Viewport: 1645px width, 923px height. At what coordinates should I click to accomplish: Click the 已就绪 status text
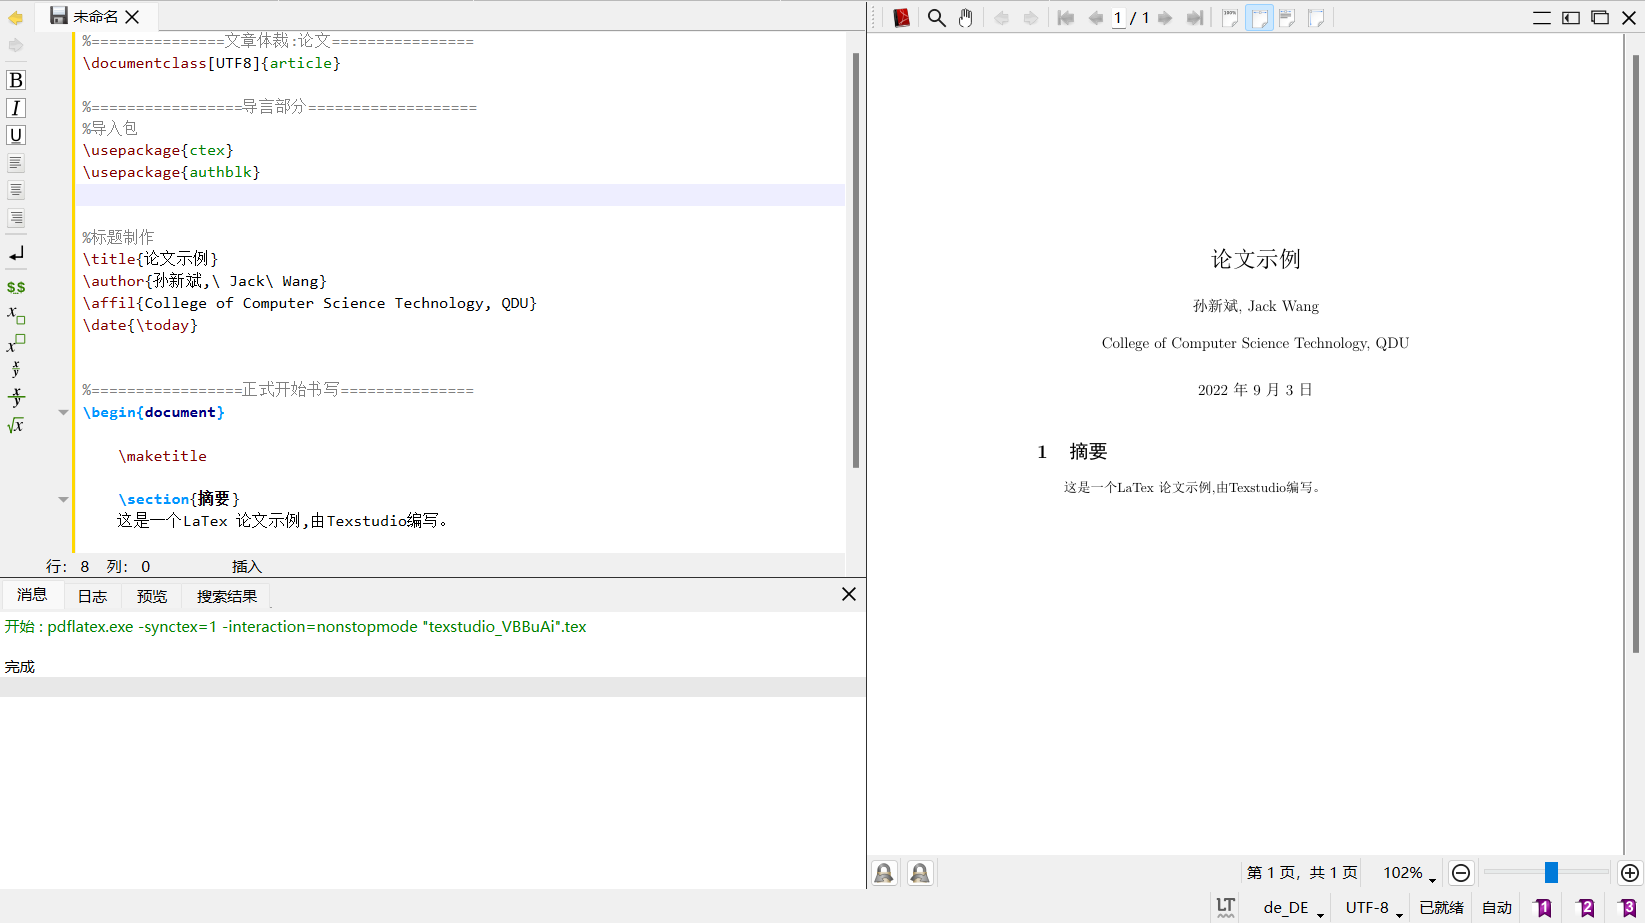[1441, 907]
